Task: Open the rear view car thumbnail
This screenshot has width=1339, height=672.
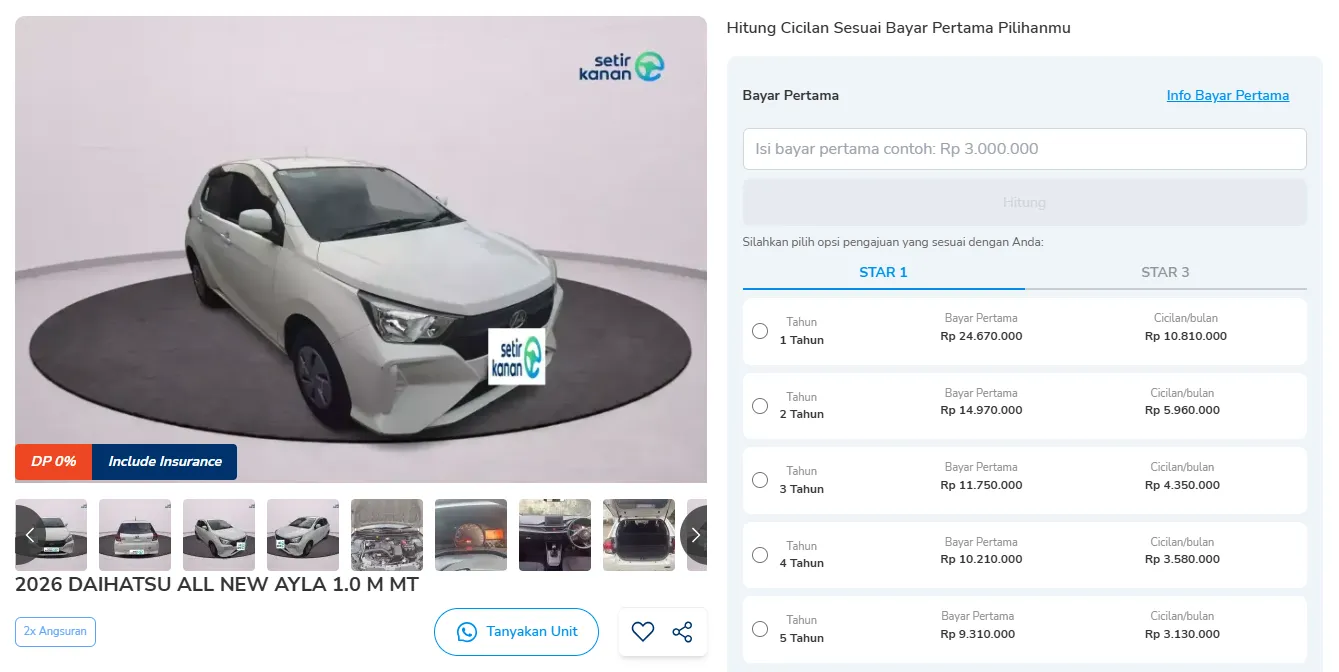Action: (x=135, y=535)
